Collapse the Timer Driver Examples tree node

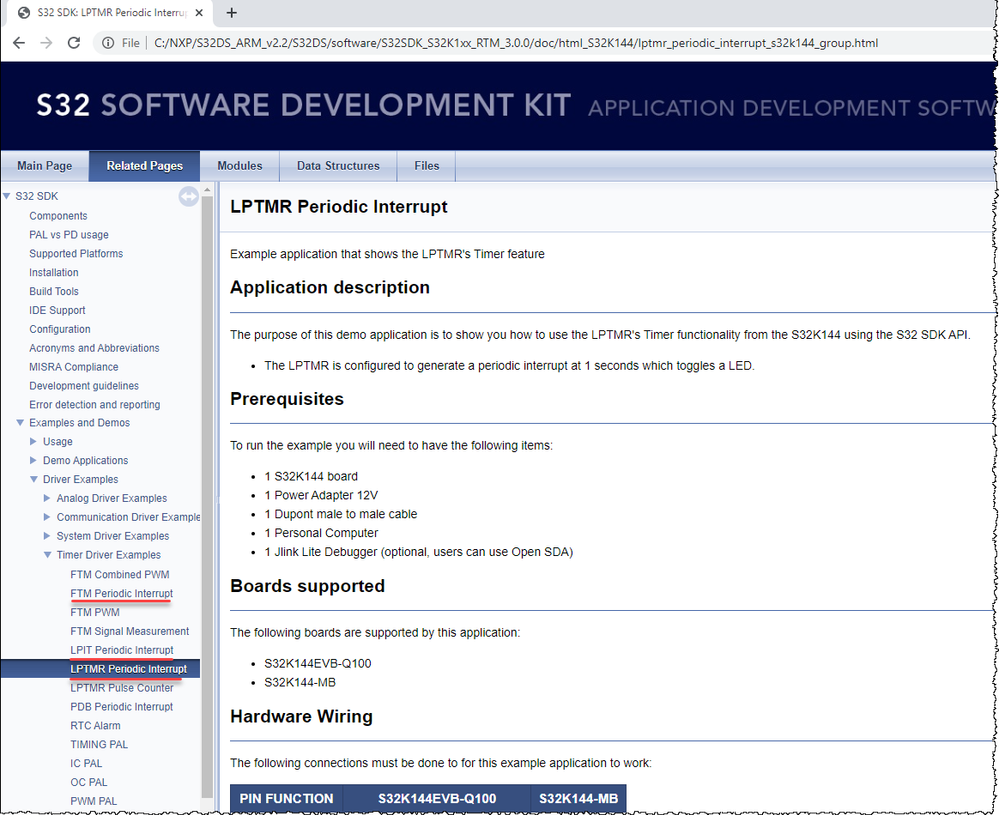click(47, 555)
